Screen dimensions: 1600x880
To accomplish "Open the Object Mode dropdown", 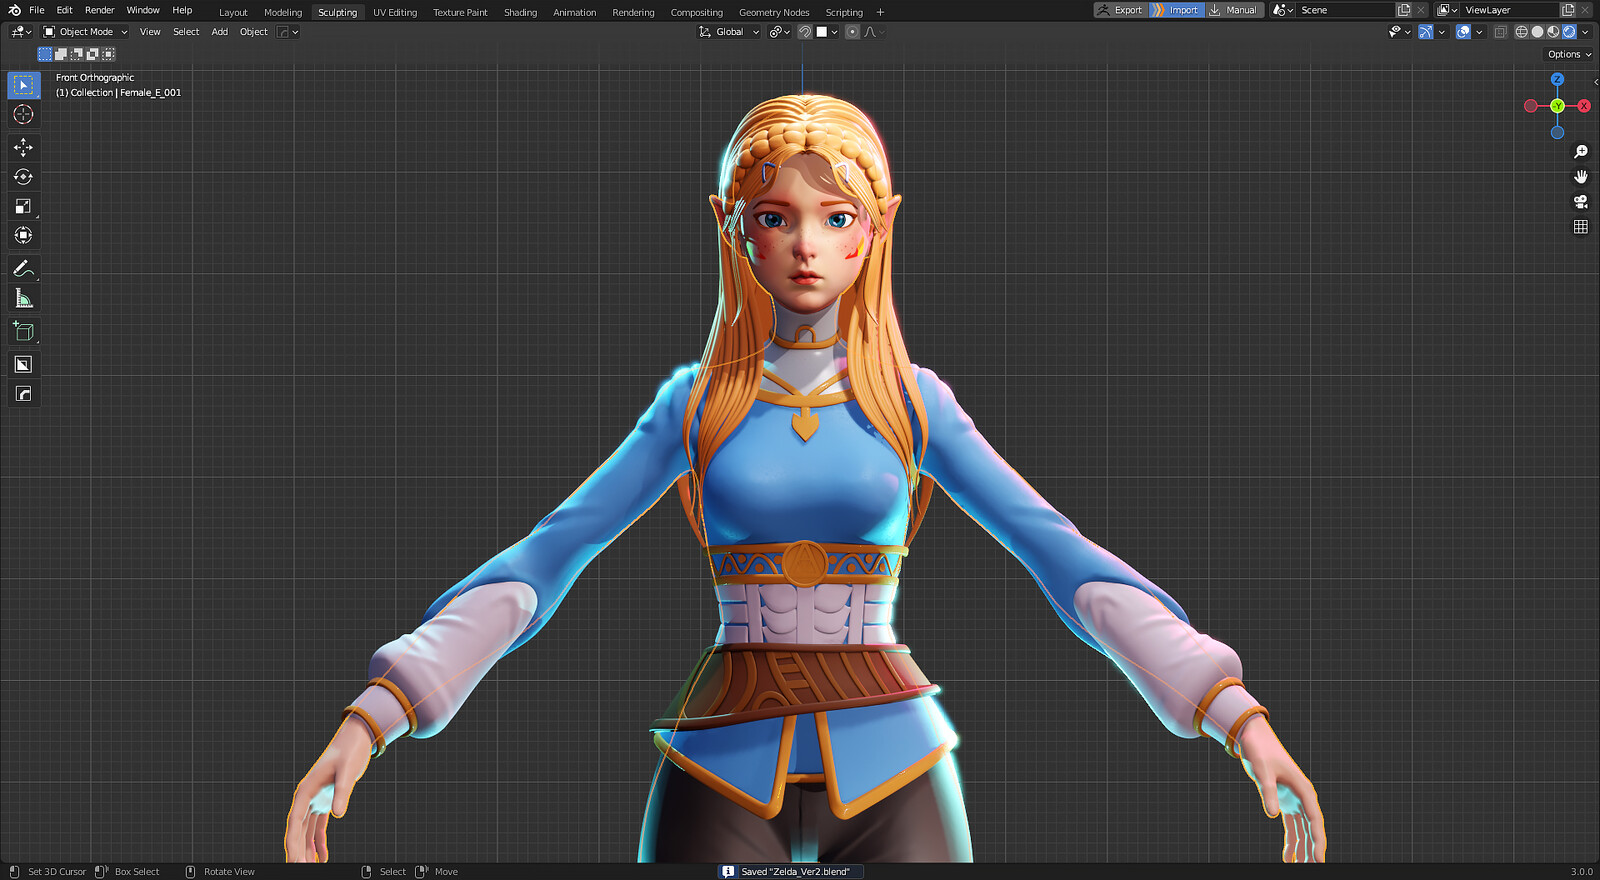I will click(x=85, y=32).
